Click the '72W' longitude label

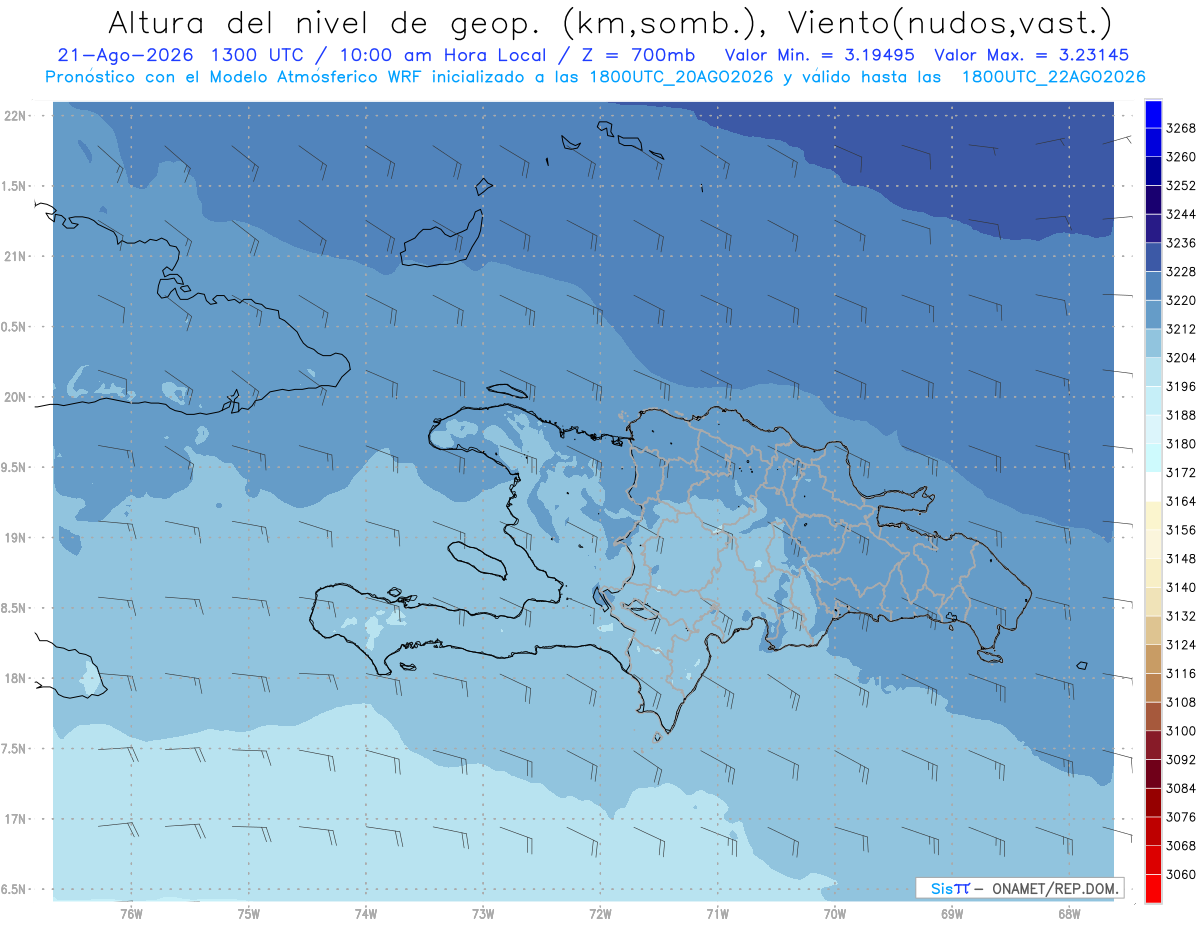pyautogui.click(x=600, y=913)
